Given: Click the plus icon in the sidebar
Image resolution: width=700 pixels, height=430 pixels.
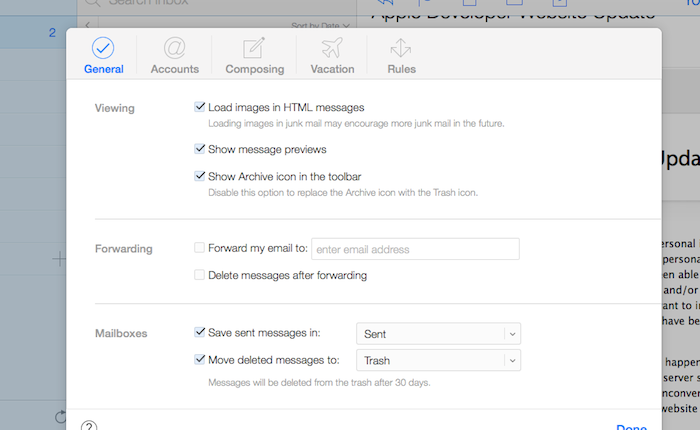Looking at the screenshot, I should [x=58, y=260].
